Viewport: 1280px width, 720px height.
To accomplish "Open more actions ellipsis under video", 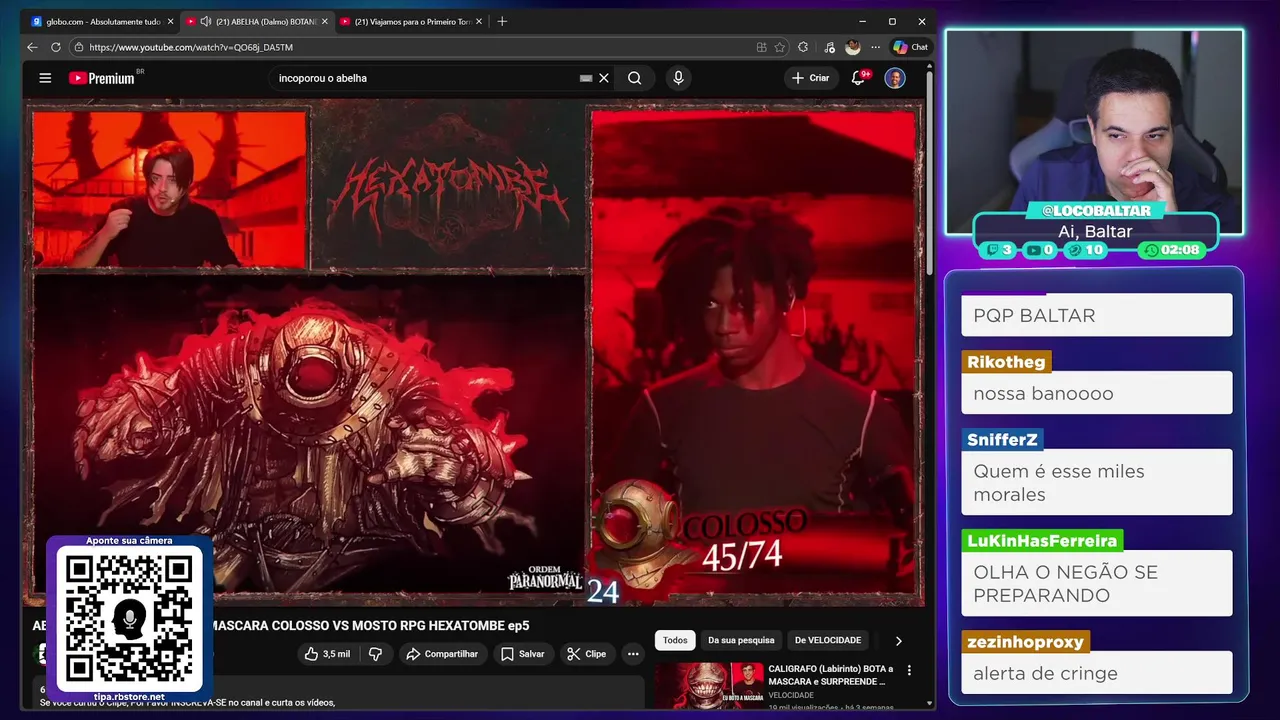I will tap(632, 654).
